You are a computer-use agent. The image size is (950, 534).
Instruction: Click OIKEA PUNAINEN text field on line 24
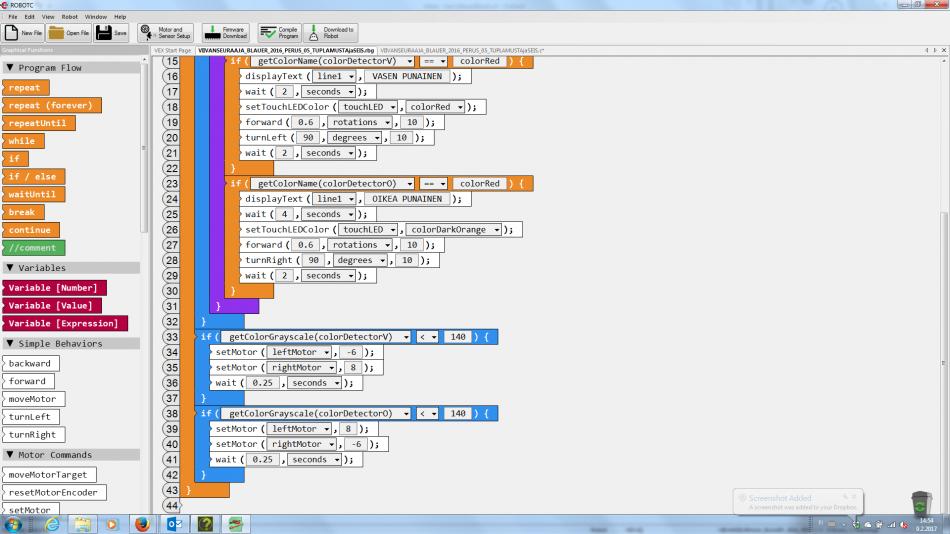pos(407,199)
